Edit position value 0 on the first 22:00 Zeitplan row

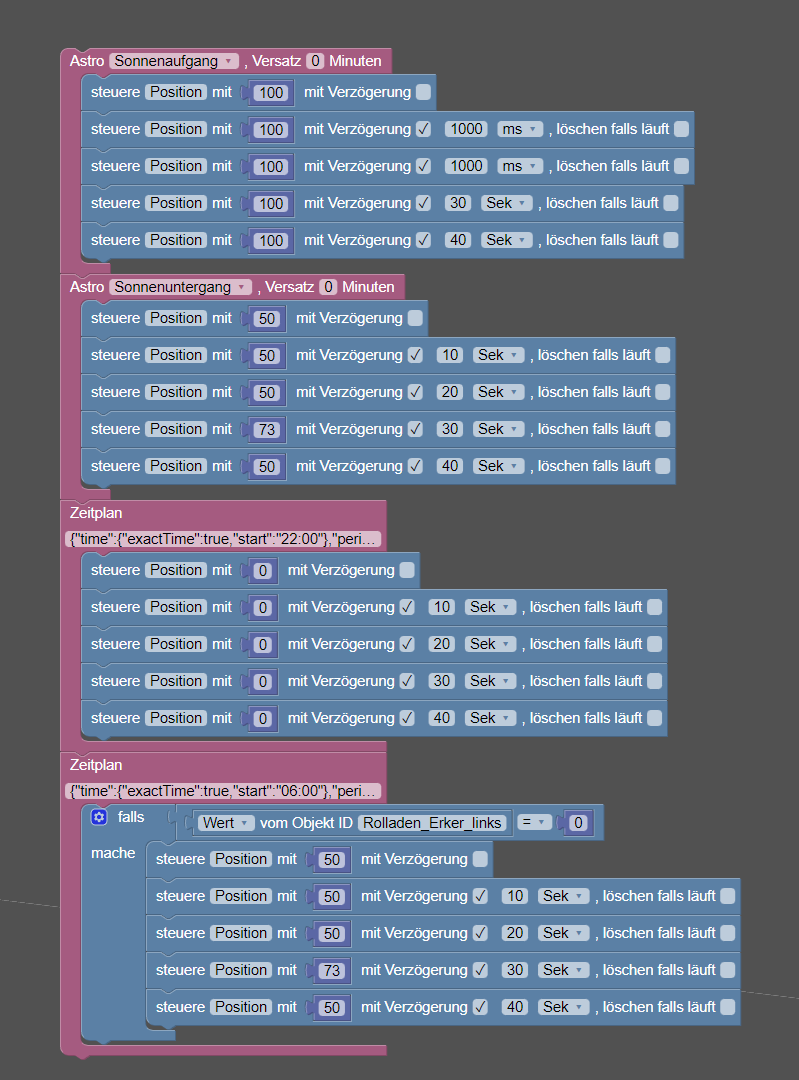(x=262, y=571)
